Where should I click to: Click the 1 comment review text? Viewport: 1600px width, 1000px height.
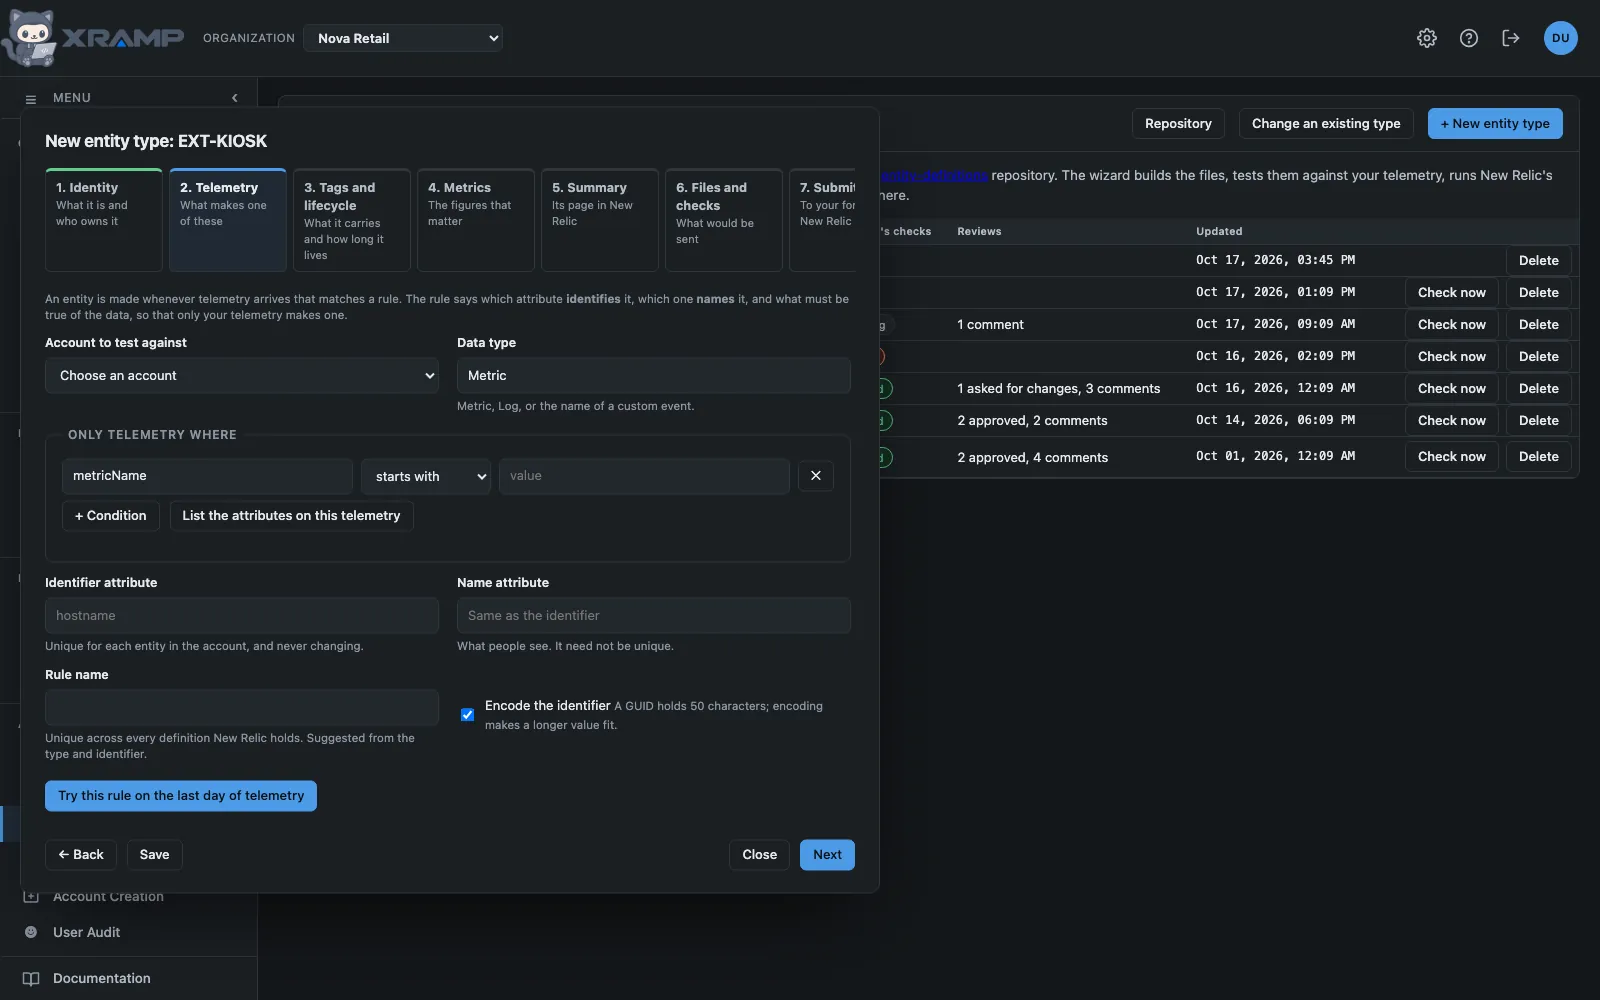click(x=990, y=325)
